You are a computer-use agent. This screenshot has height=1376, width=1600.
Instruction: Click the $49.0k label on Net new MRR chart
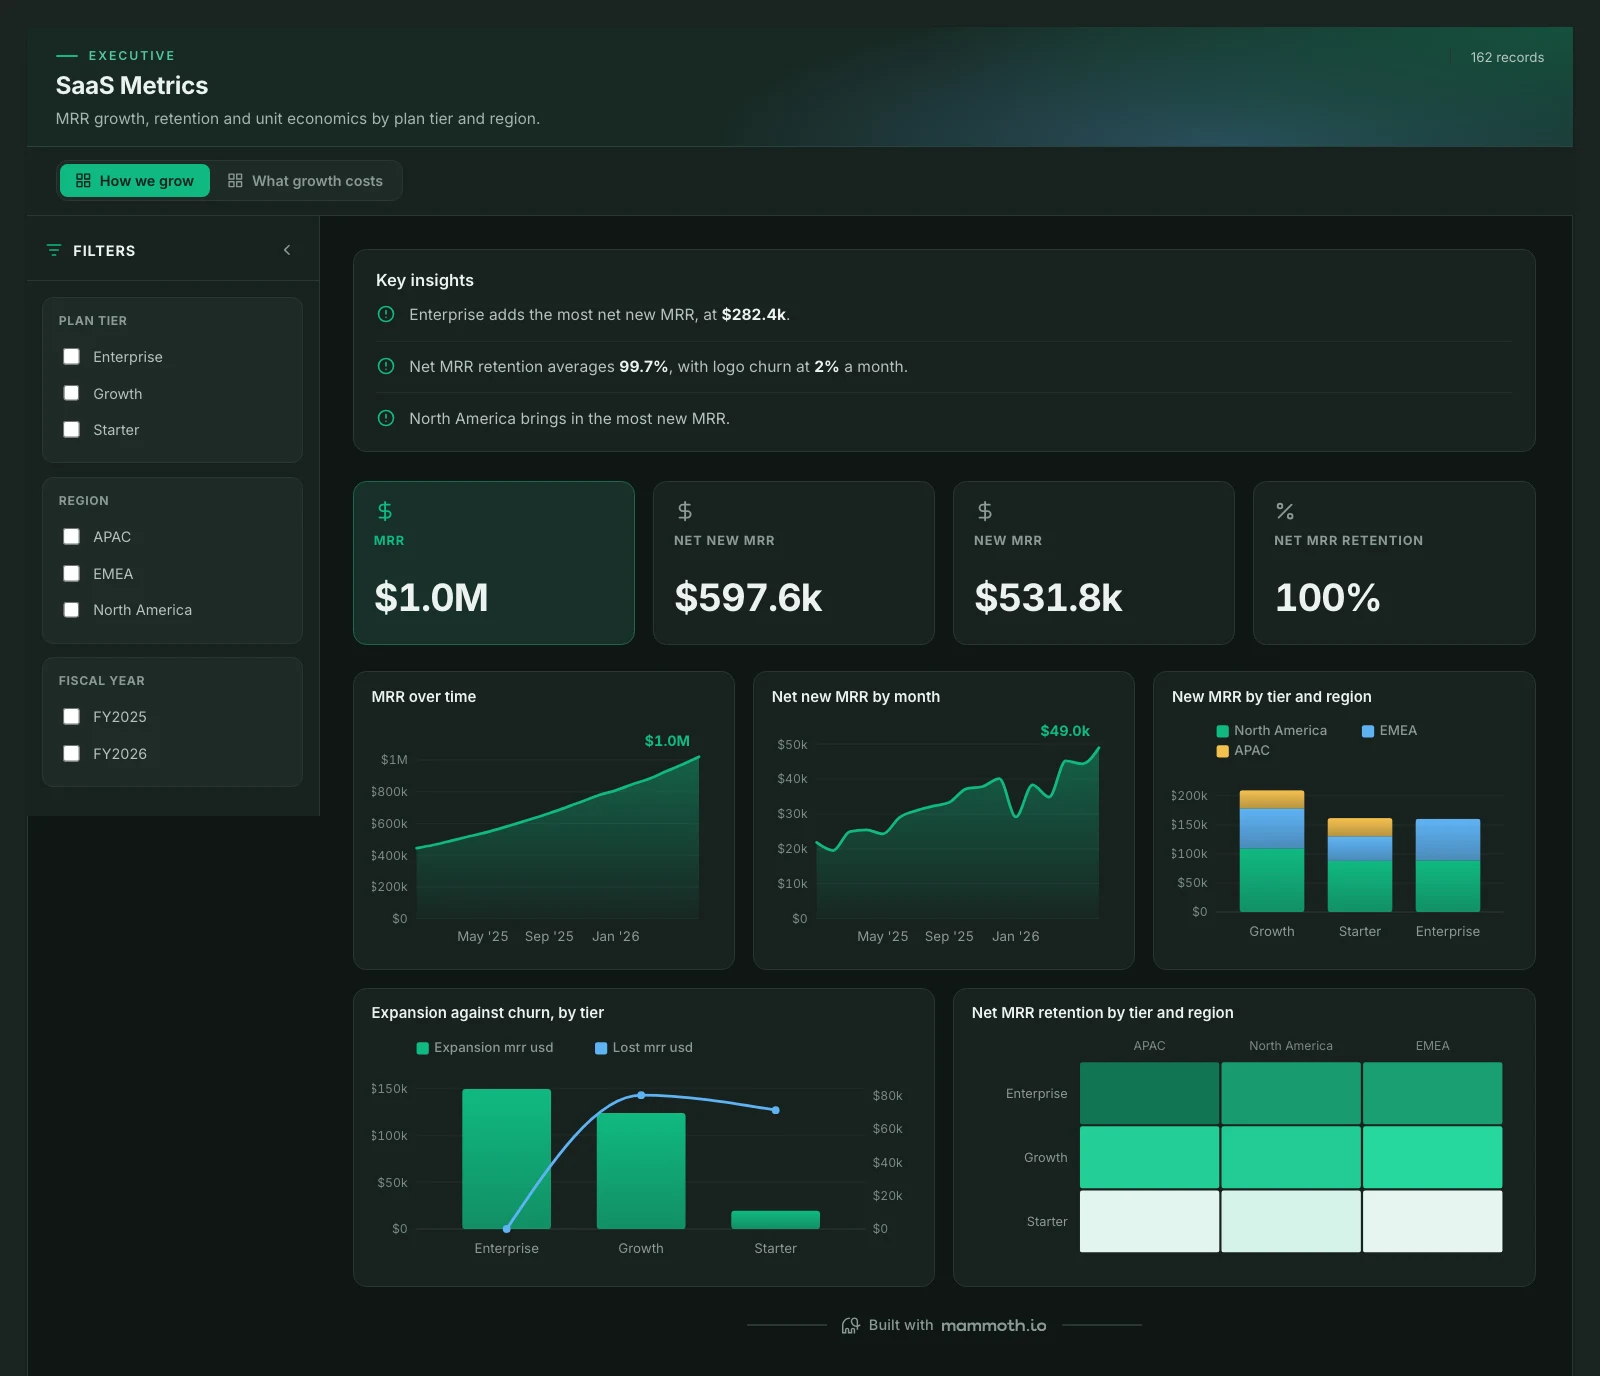[x=1065, y=731]
